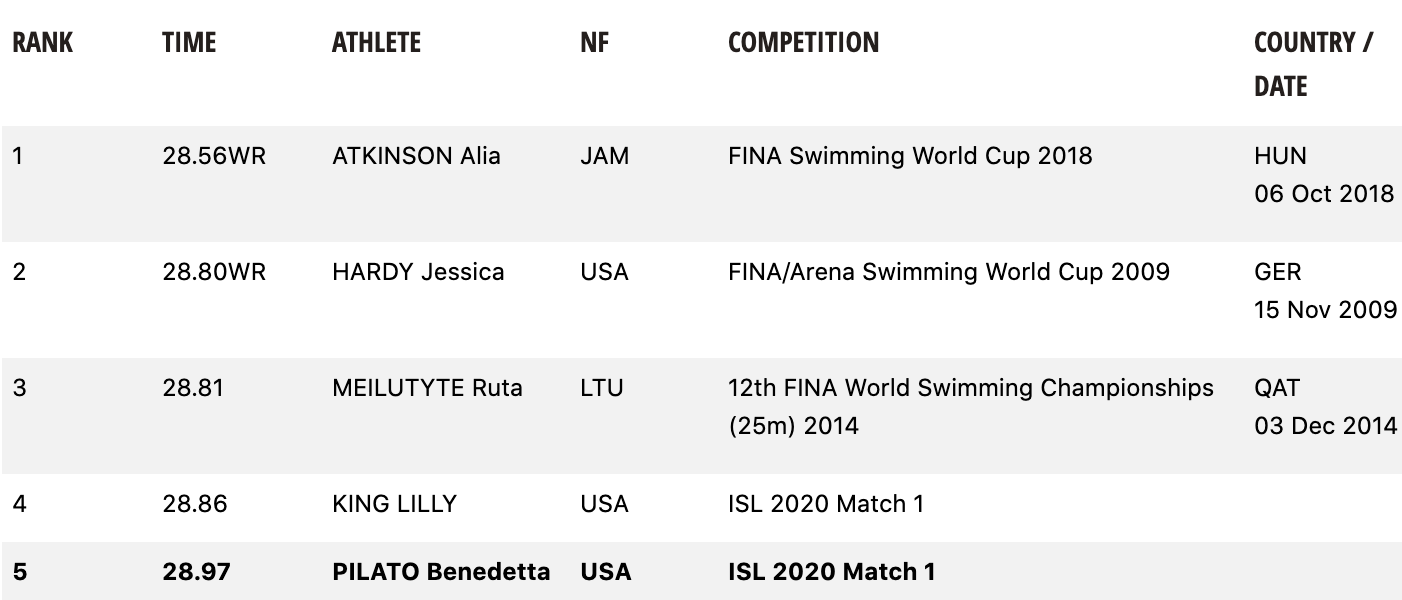Image resolution: width=1402 pixels, height=600 pixels.
Task: Click KING LILLY athlete name
Action: (394, 504)
